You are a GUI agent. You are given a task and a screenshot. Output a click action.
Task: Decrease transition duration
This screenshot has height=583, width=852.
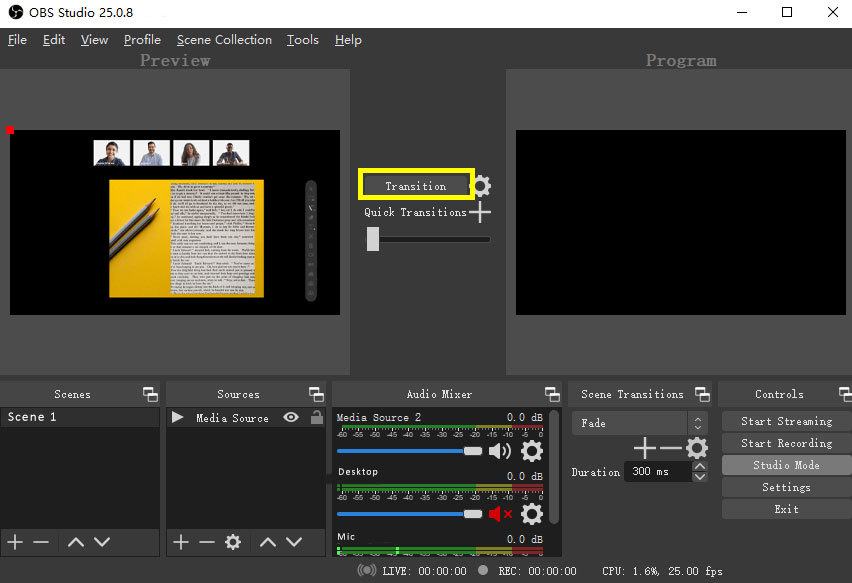[x=700, y=477]
